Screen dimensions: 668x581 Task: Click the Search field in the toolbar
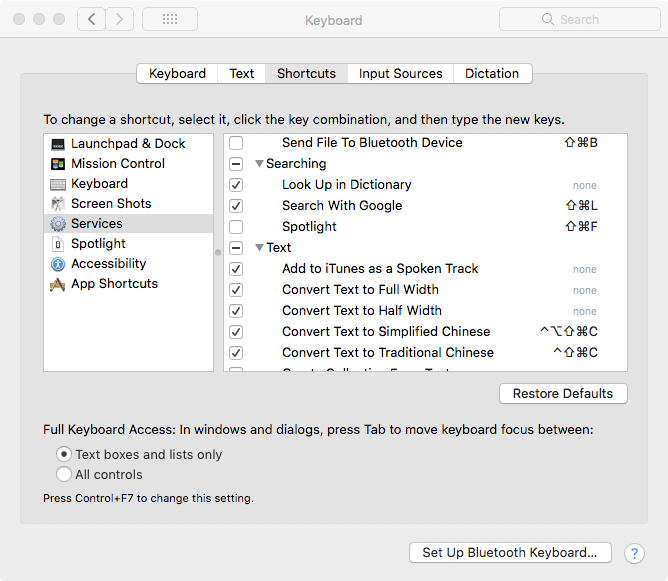click(x=580, y=19)
